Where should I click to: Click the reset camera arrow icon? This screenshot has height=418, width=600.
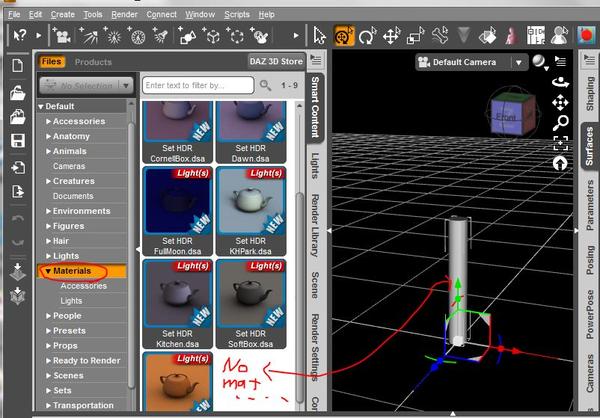[560, 164]
